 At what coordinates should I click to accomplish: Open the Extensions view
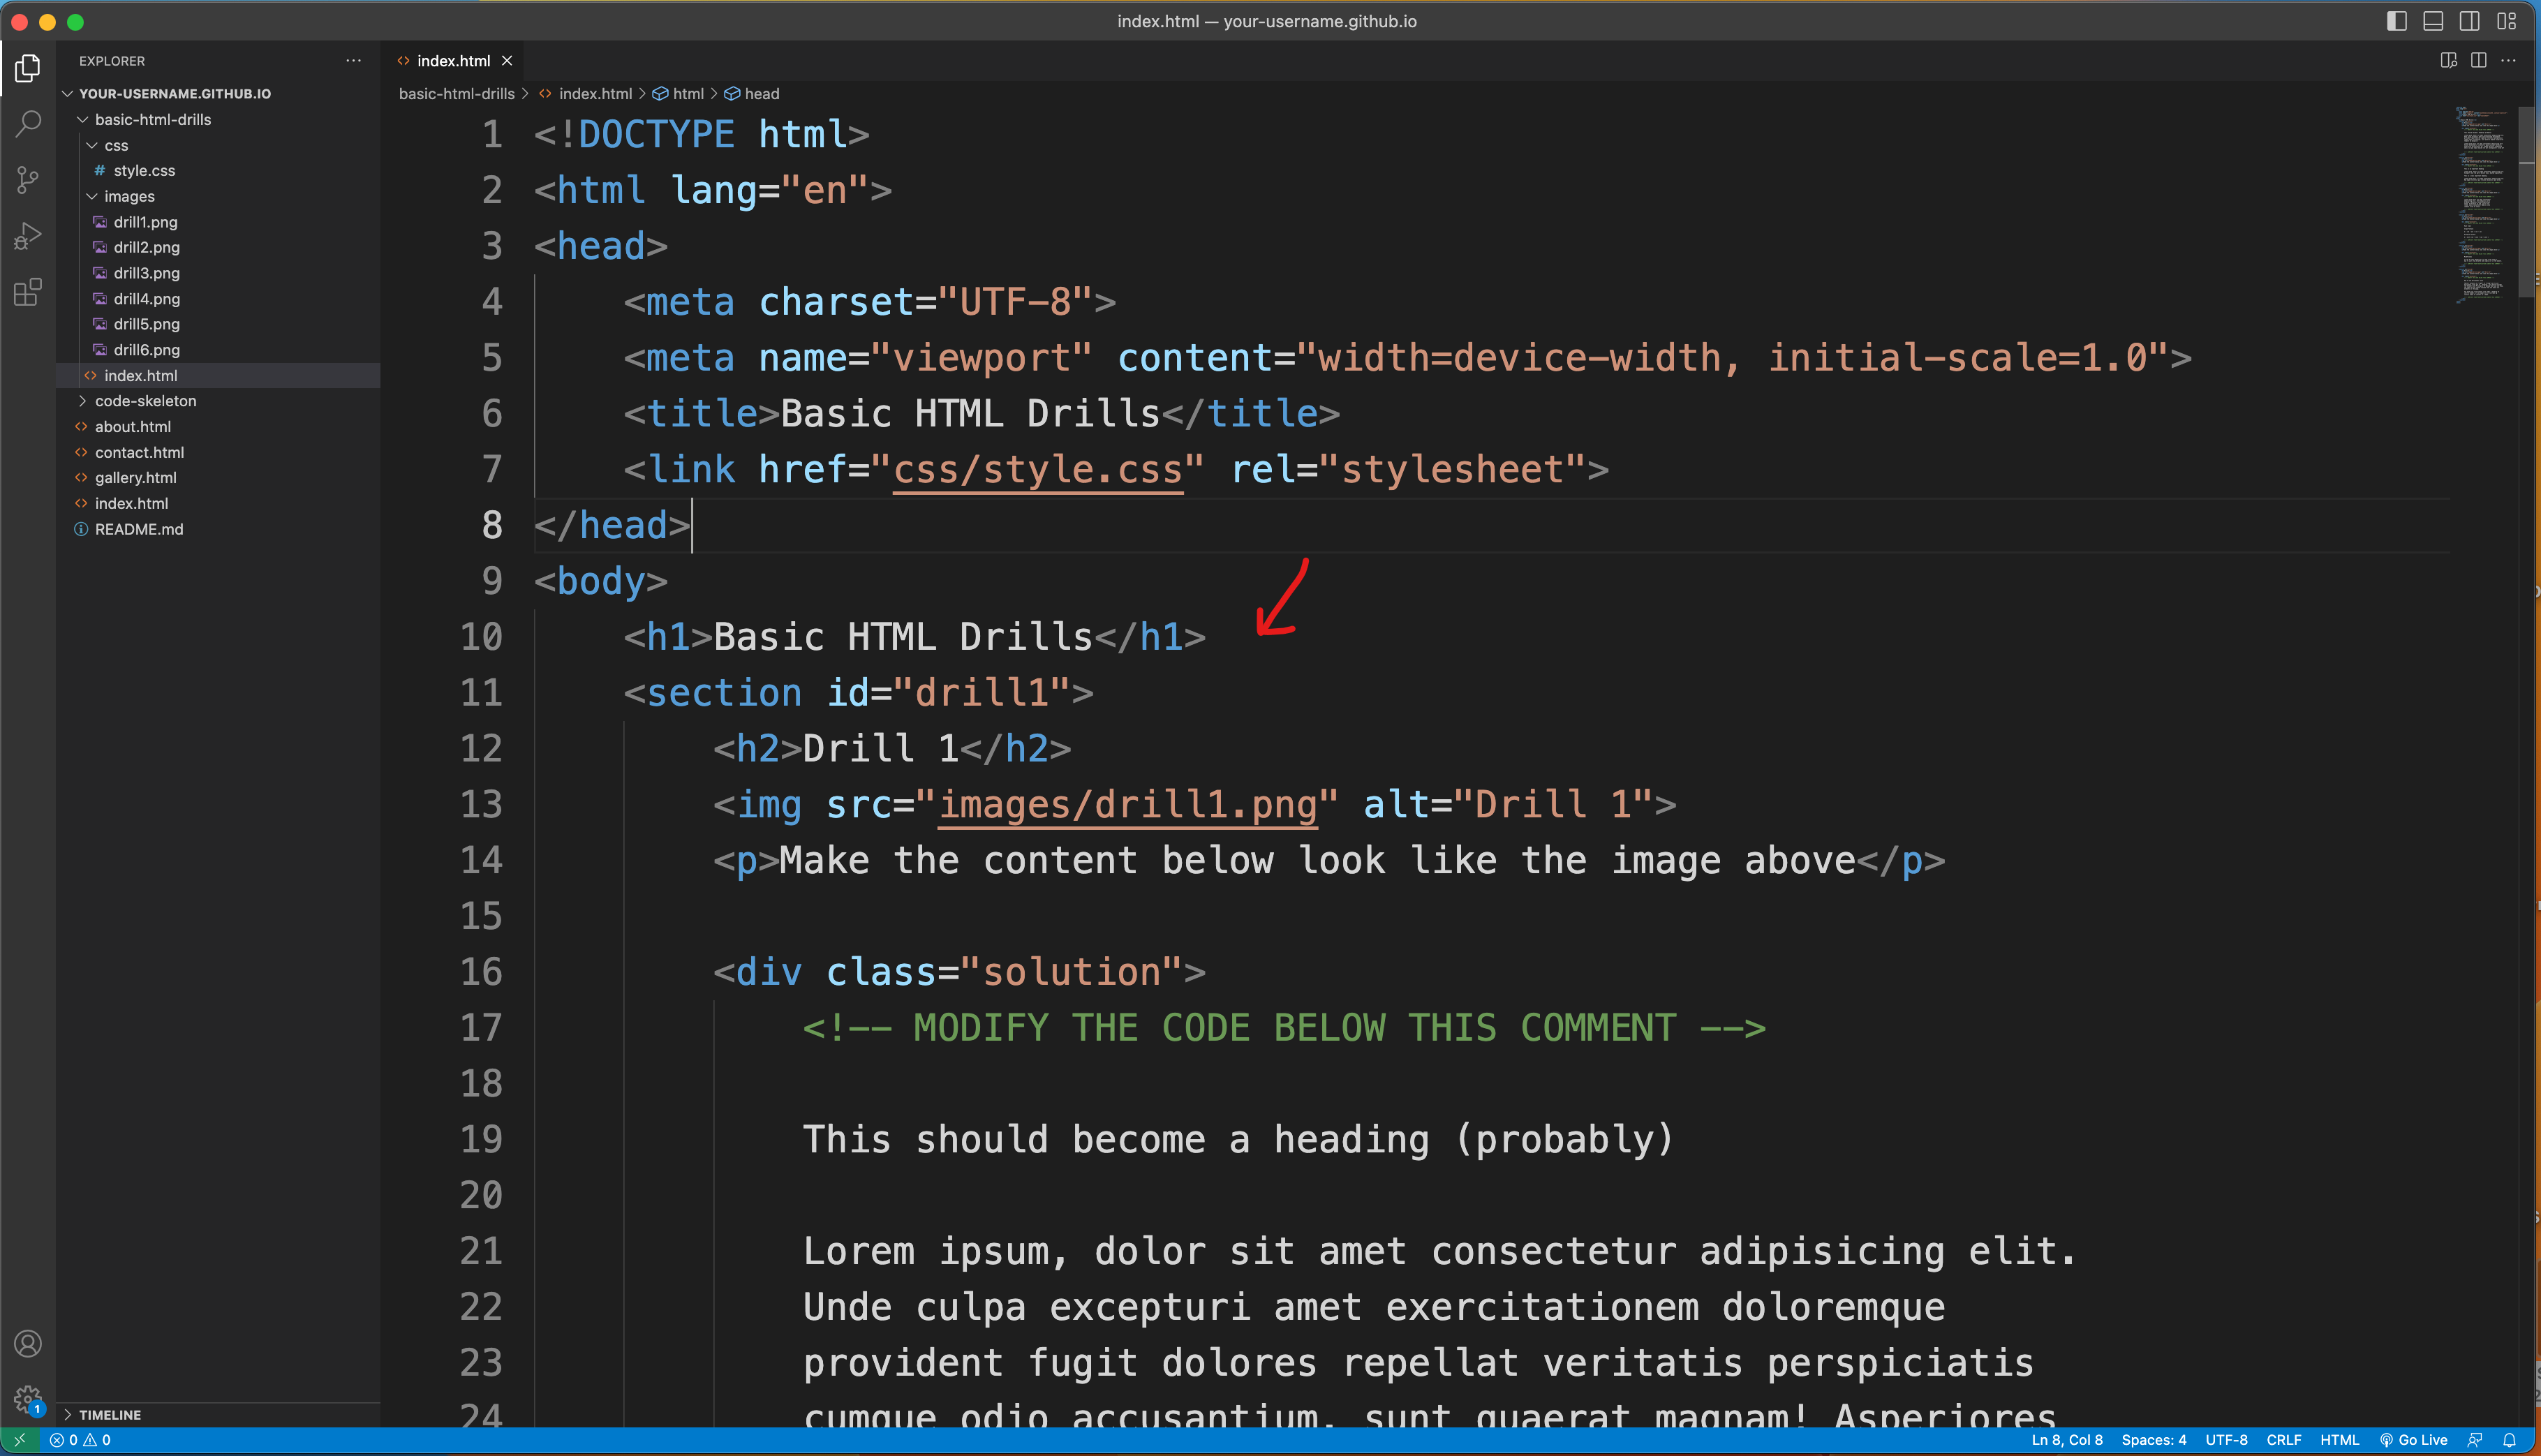(28, 292)
